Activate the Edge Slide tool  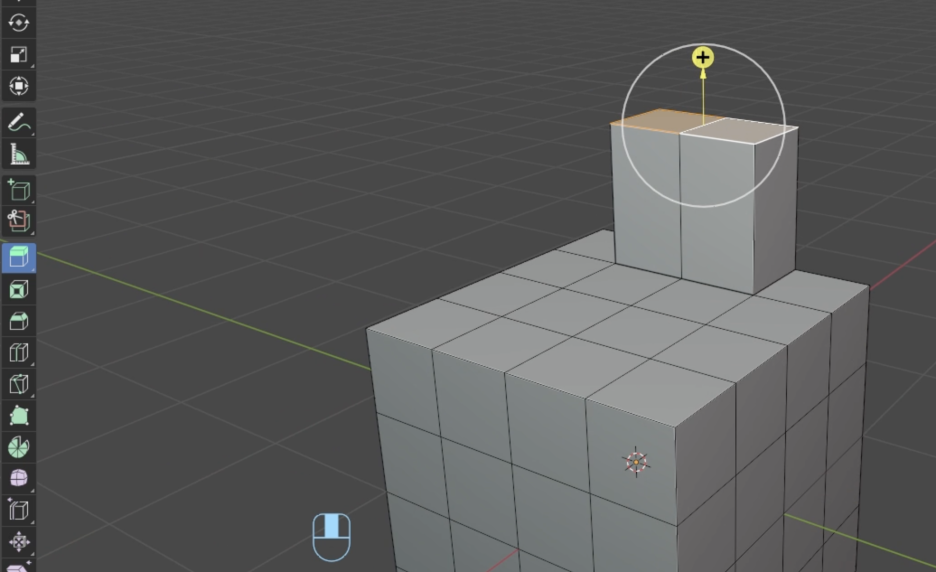tap(19, 510)
